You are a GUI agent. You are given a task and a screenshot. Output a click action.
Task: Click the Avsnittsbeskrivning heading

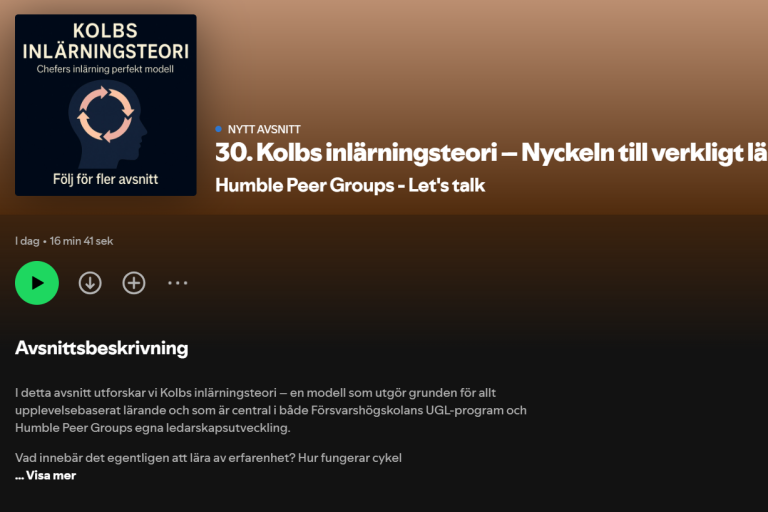[x=101, y=348]
